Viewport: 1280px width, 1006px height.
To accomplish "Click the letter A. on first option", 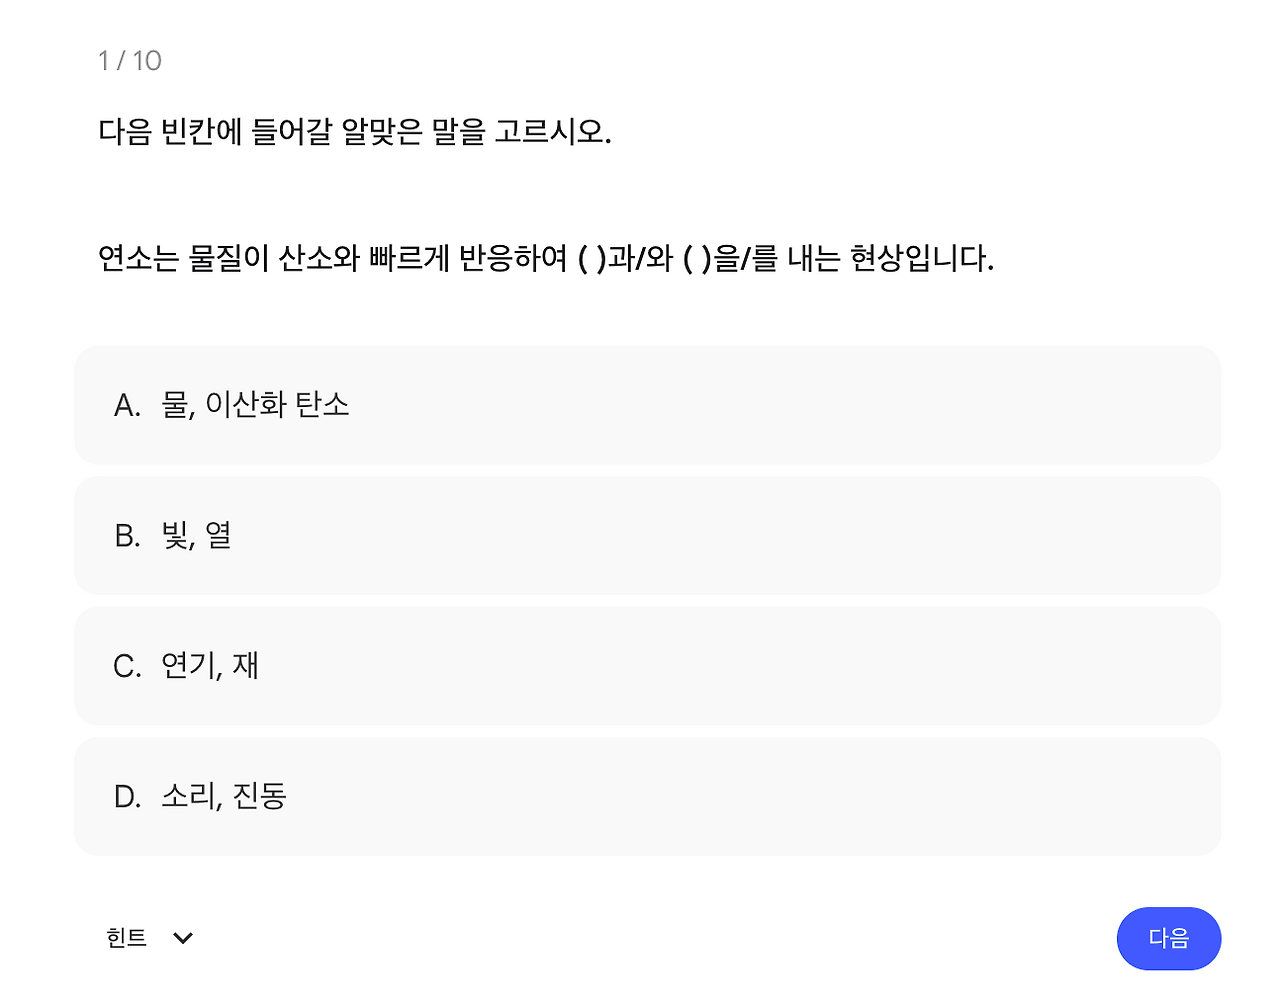I will [x=127, y=405].
